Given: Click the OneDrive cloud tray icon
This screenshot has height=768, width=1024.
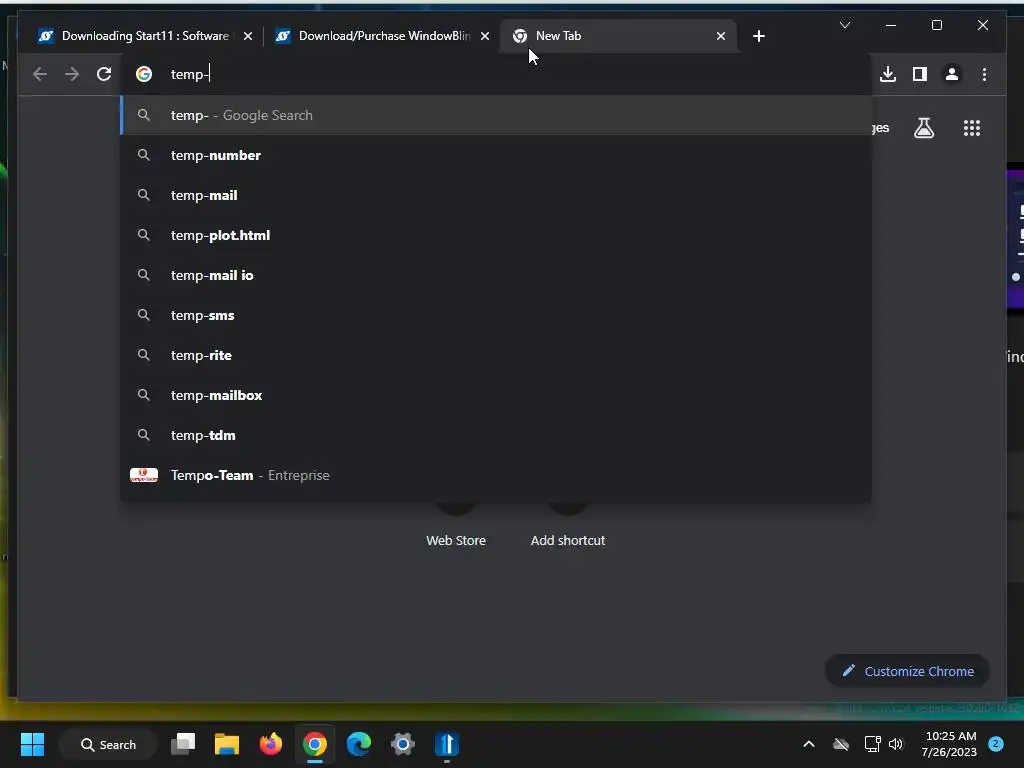Looking at the screenshot, I should pos(841,744).
